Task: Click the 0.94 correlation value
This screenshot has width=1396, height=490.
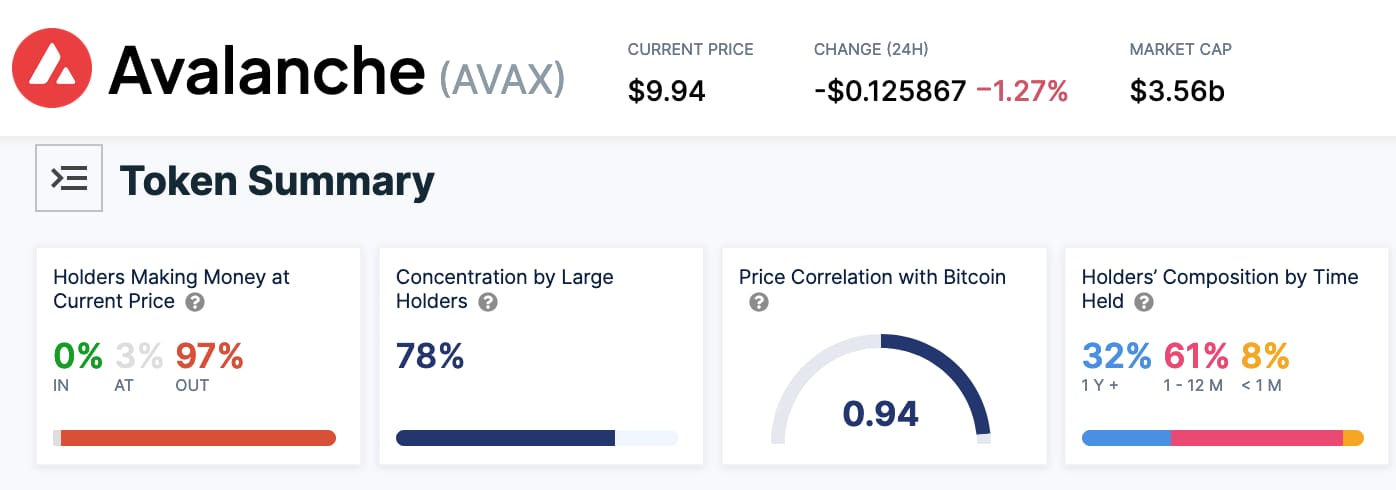Action: coord(880,413)
